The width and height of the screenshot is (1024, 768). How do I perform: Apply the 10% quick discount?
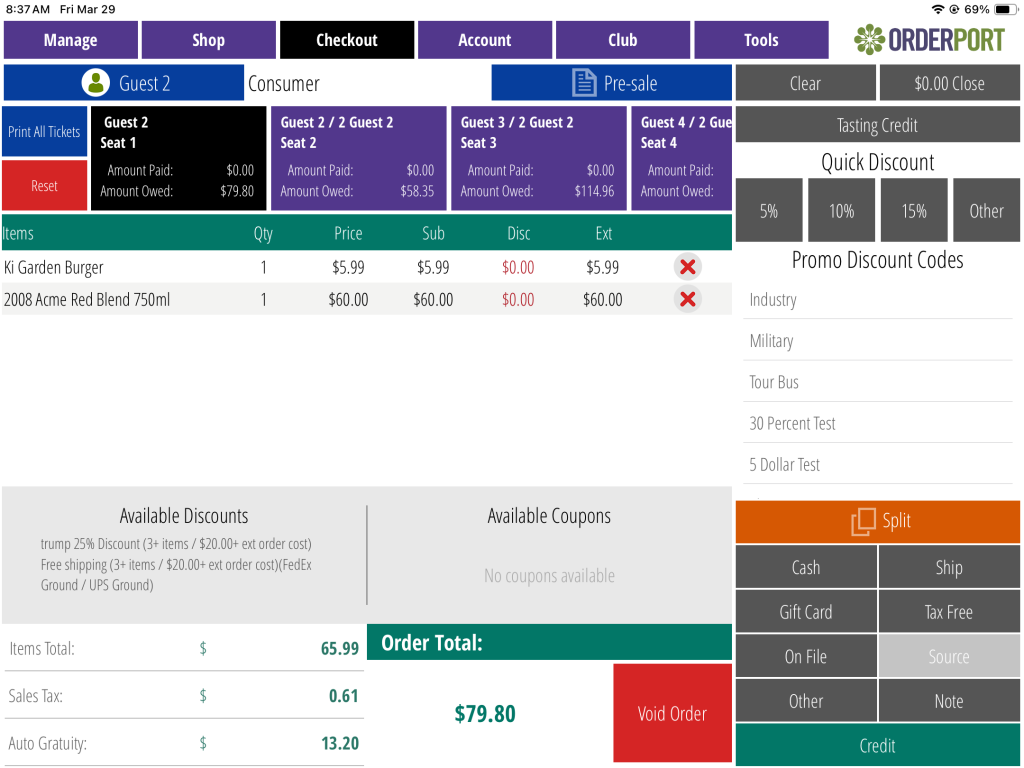pos(841,211)
